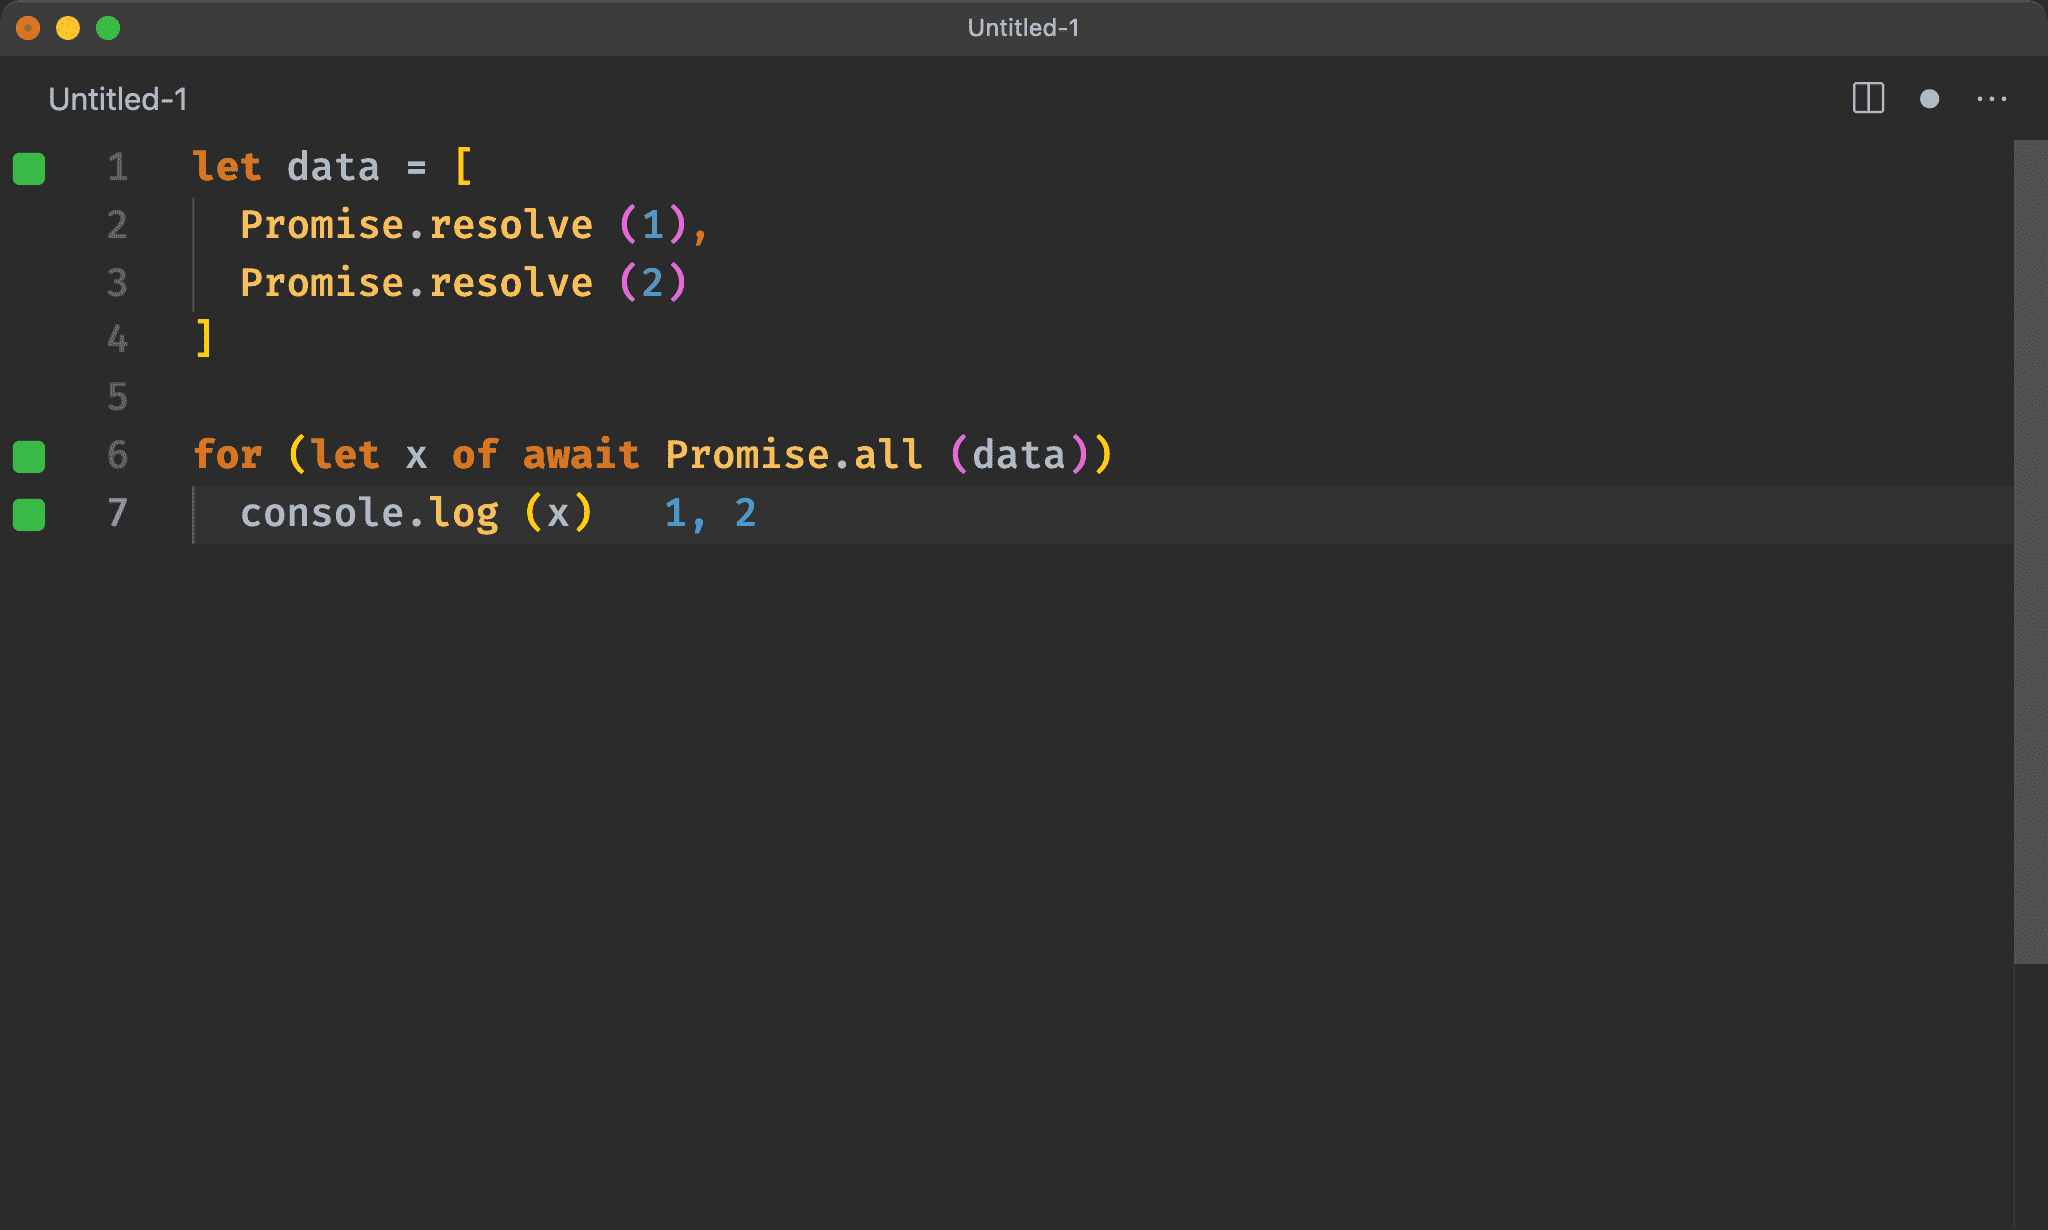Click the unsaved dot indicator on the tab
Viewport: 2048px width, 1230px height.
tap(1929, 99)
